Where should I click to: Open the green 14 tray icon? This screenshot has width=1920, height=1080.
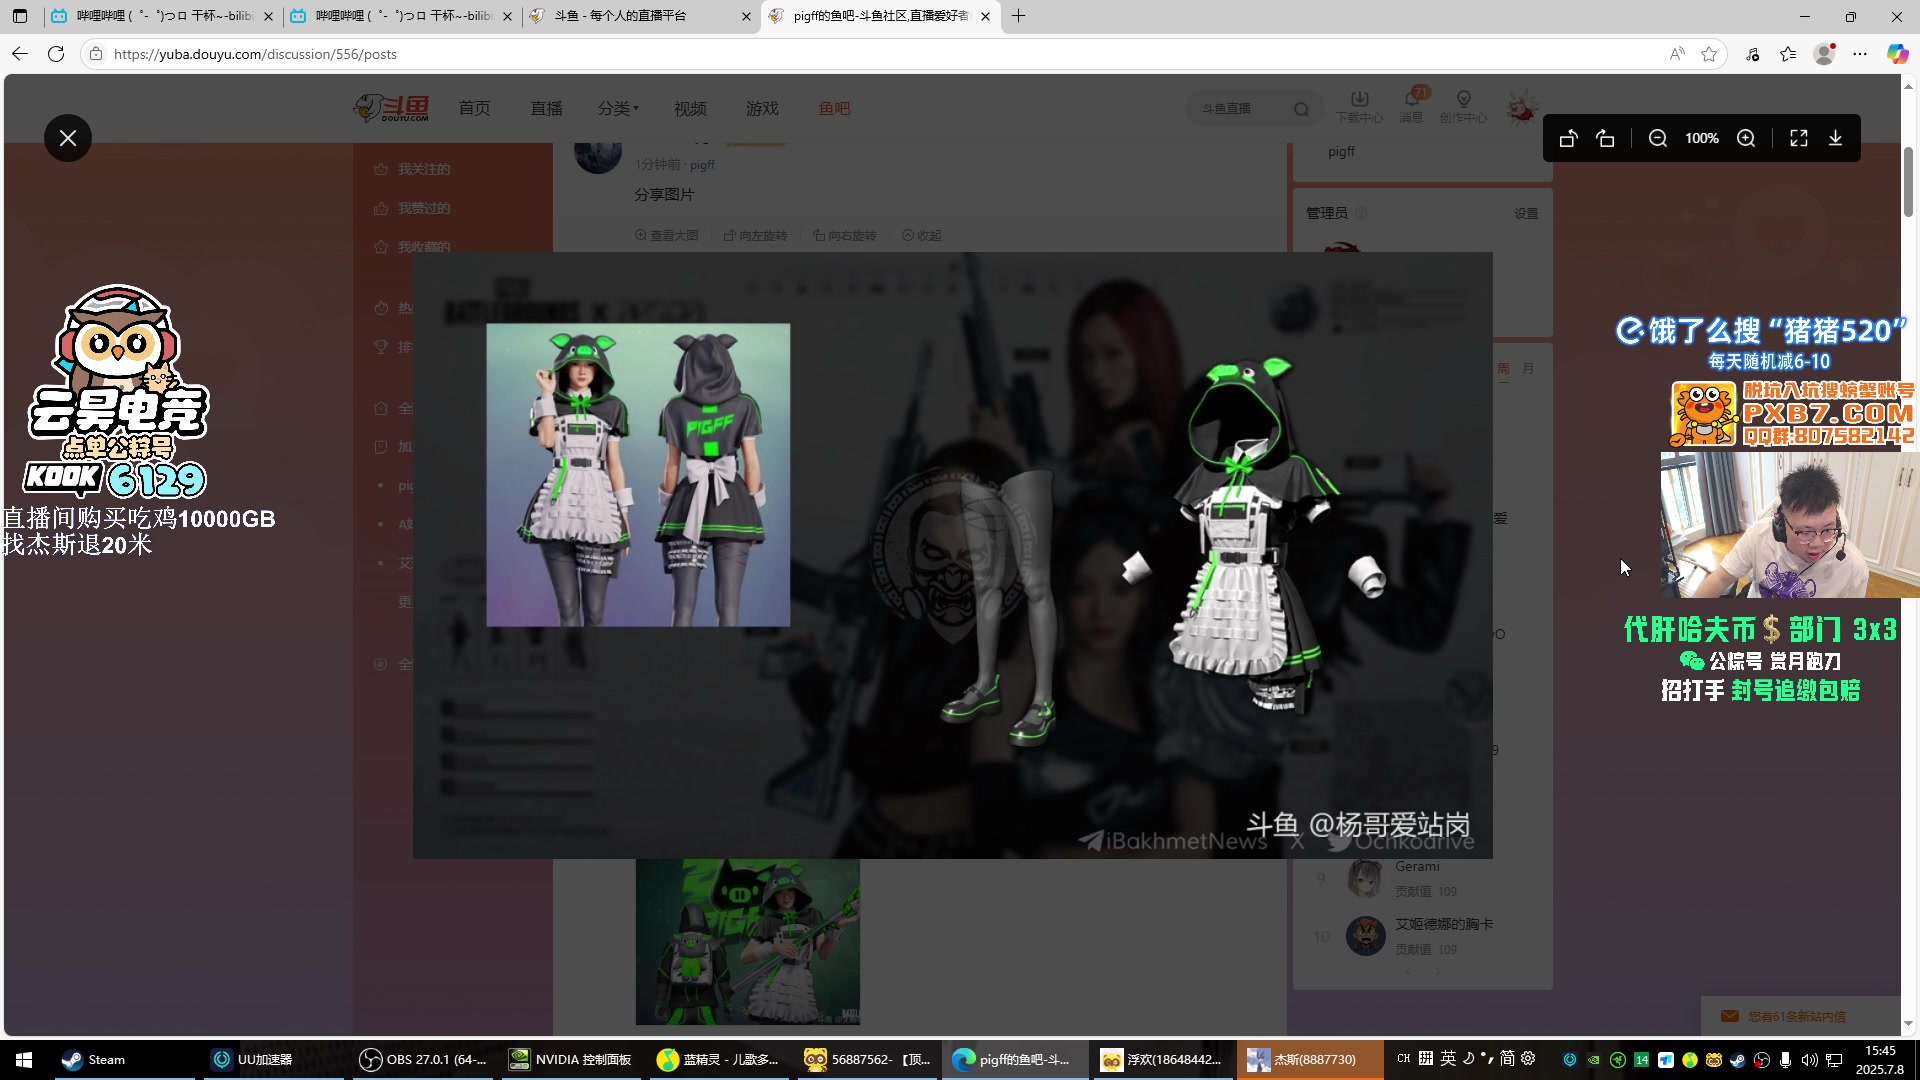[x=1642, y=1060]
